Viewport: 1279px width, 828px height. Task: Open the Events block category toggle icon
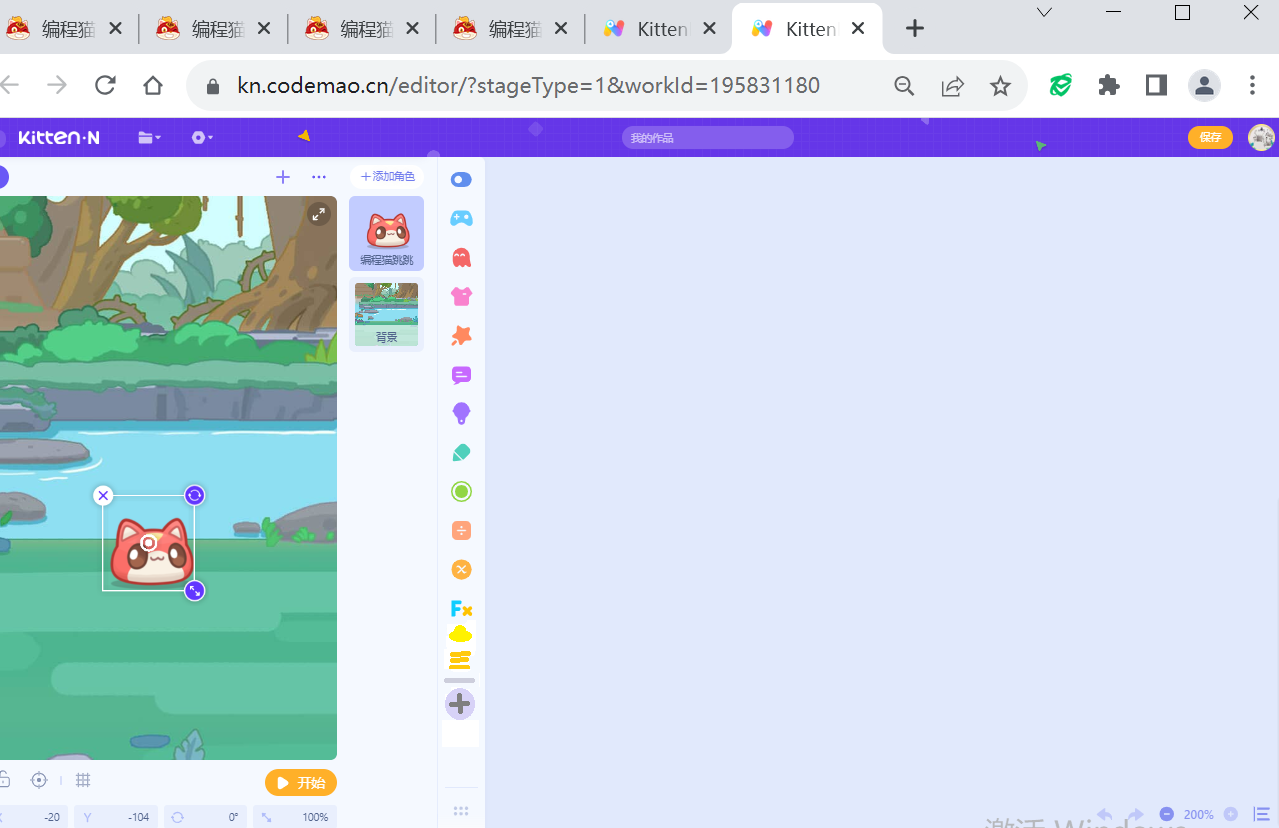(461, 180)
